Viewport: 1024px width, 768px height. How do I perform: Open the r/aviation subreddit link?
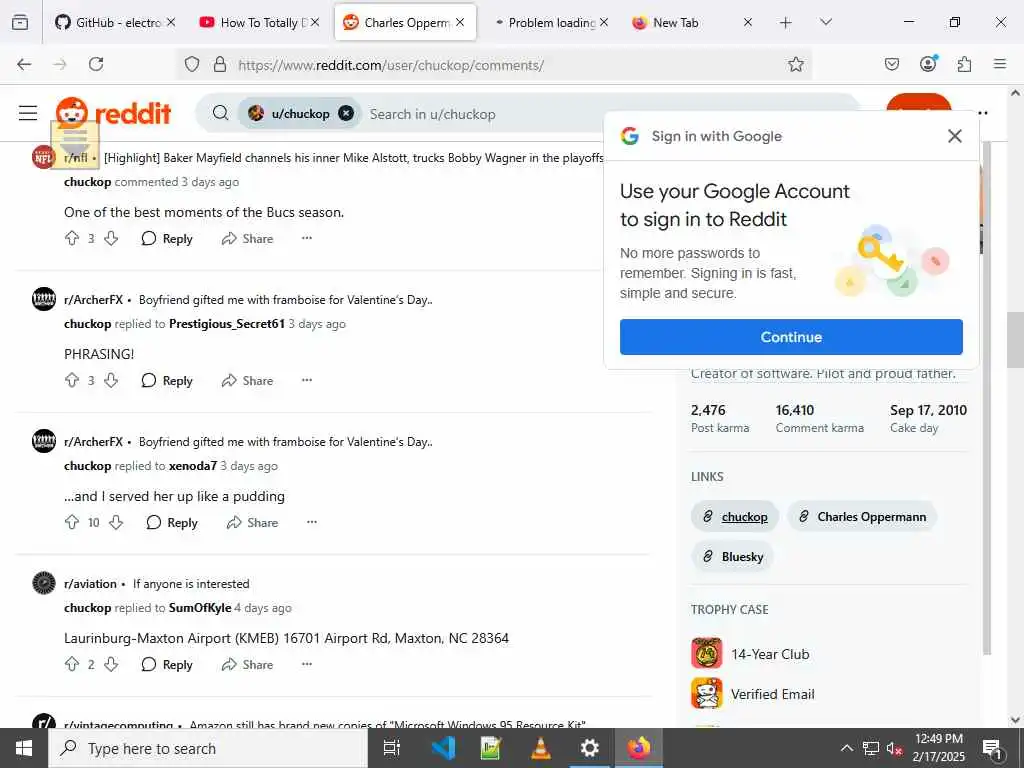point(90,584)
